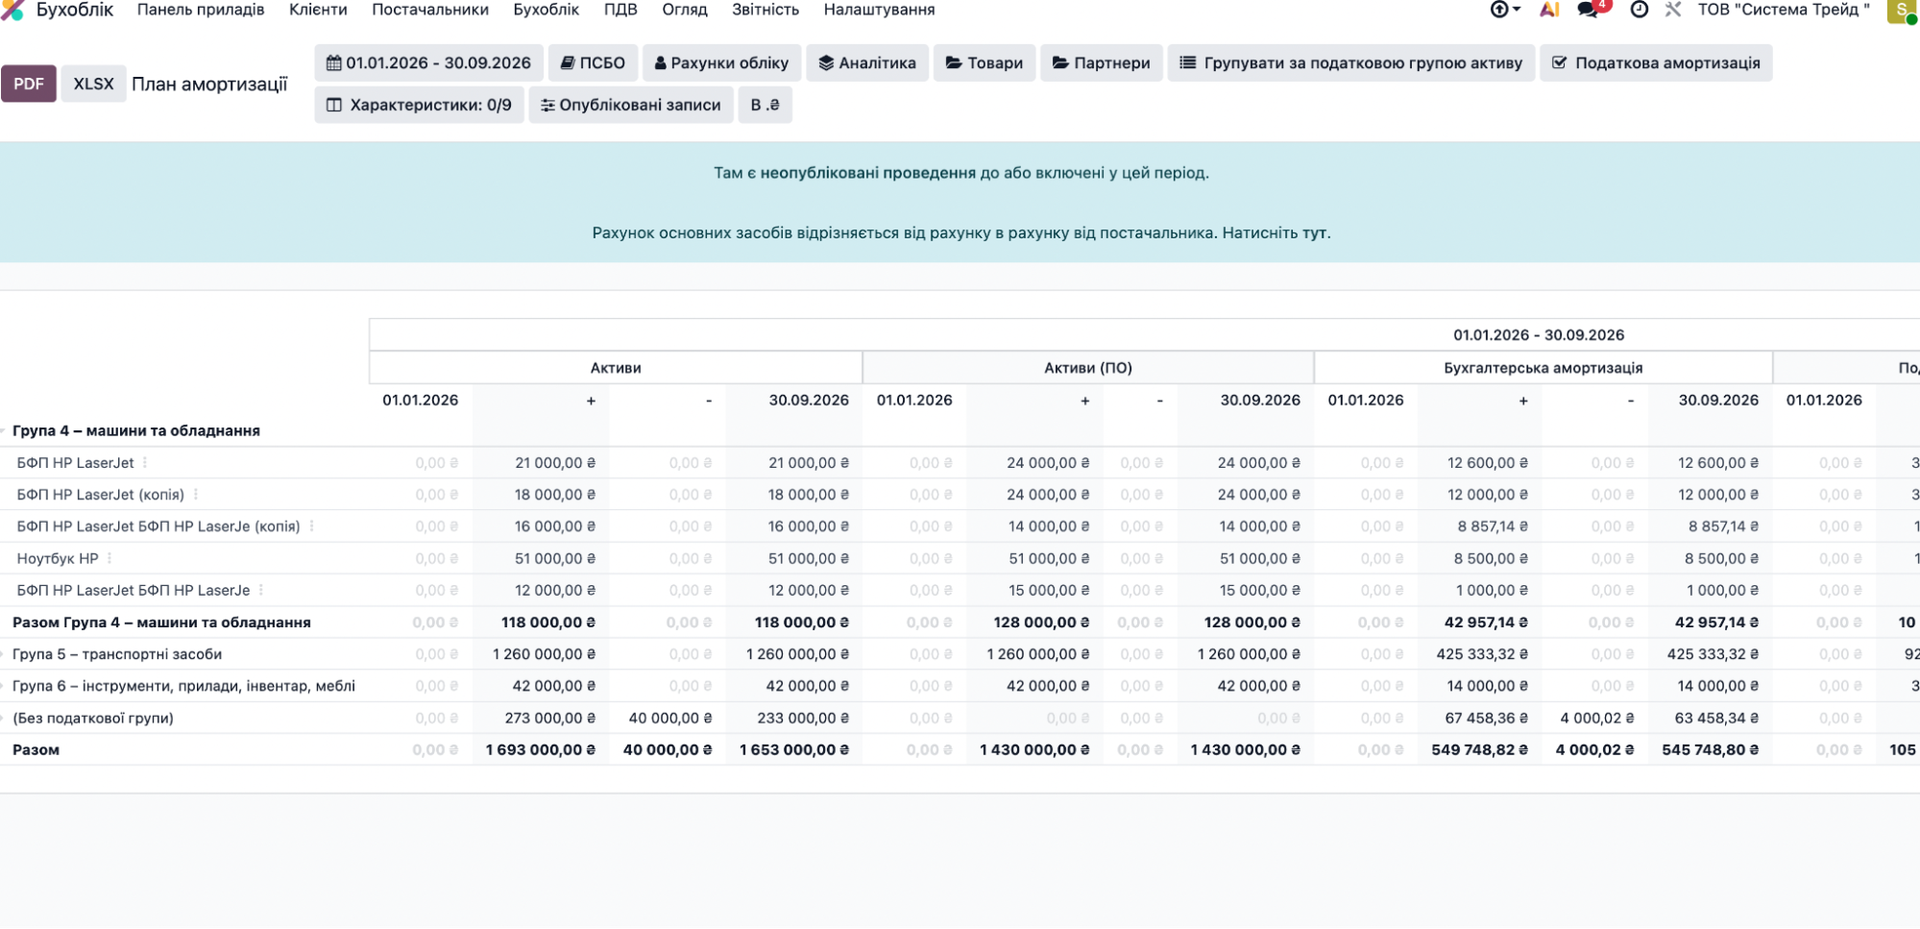1920x929 pixels.
Task: Toggle Групувати за податковою групою активу
Action: tap(1351, 63)
